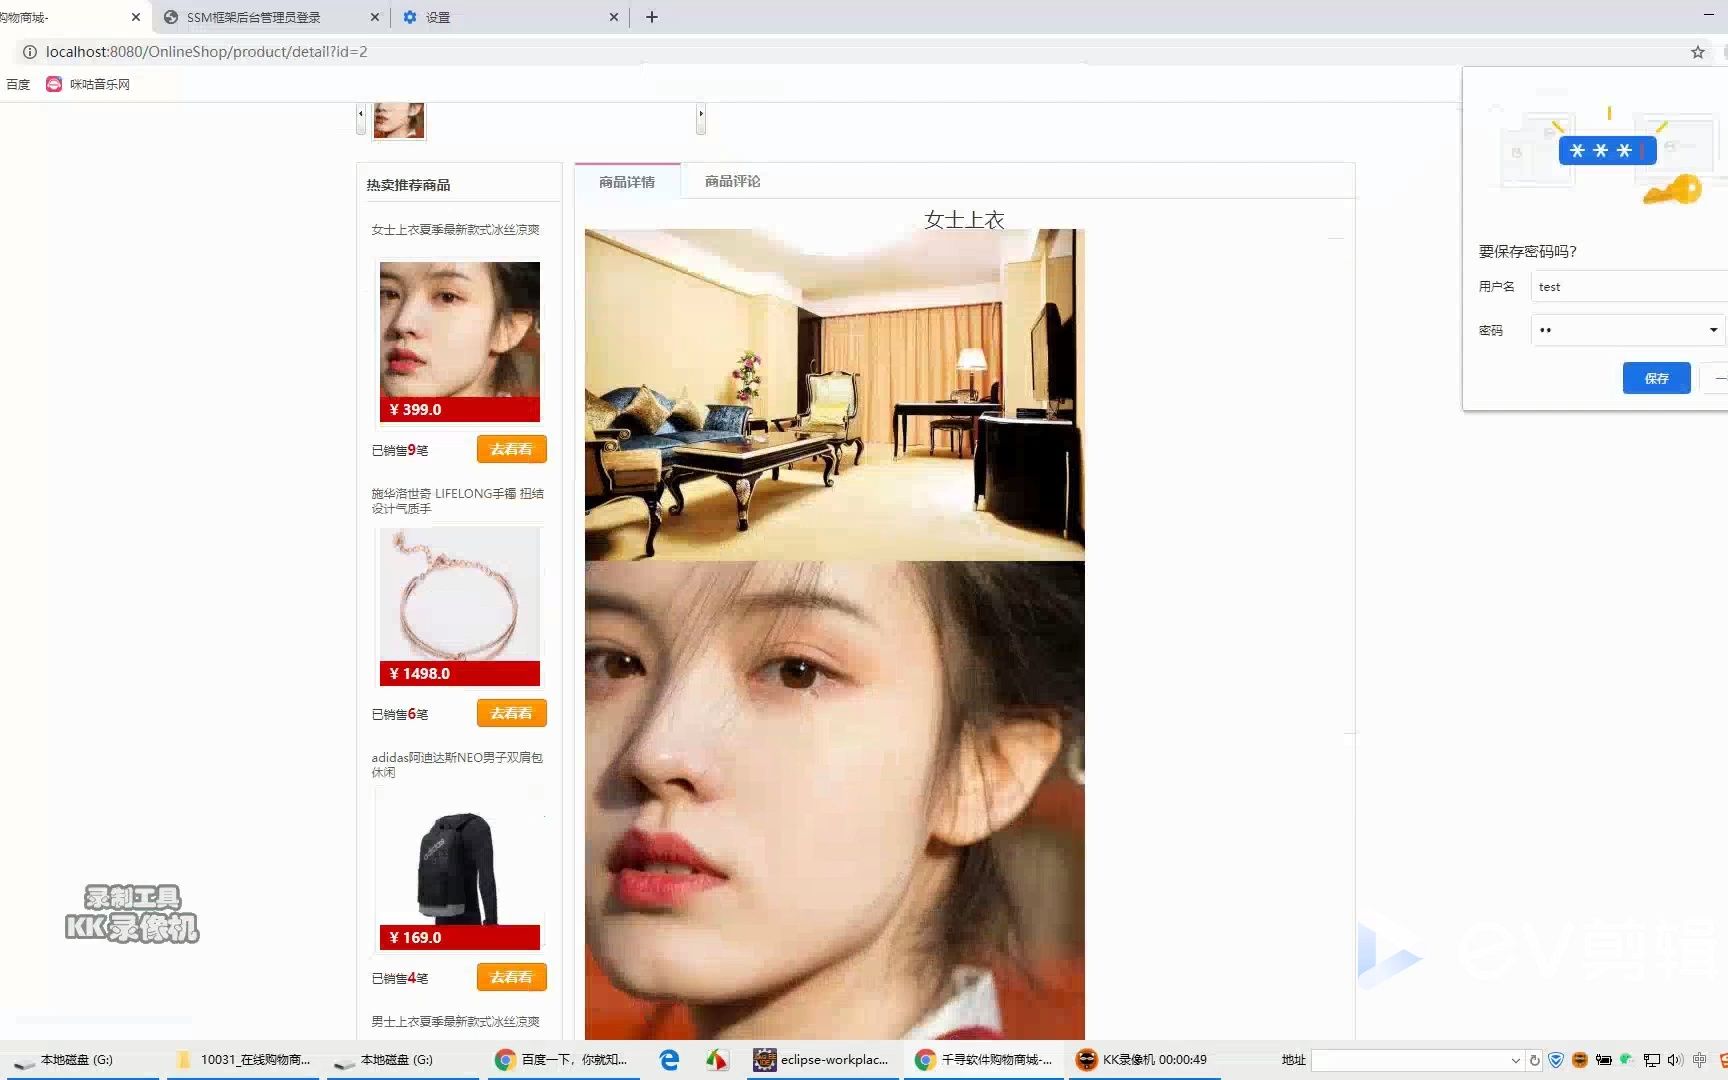Open network settings from tray icon
1728x1080 pixels.
coord(1652,1060)
